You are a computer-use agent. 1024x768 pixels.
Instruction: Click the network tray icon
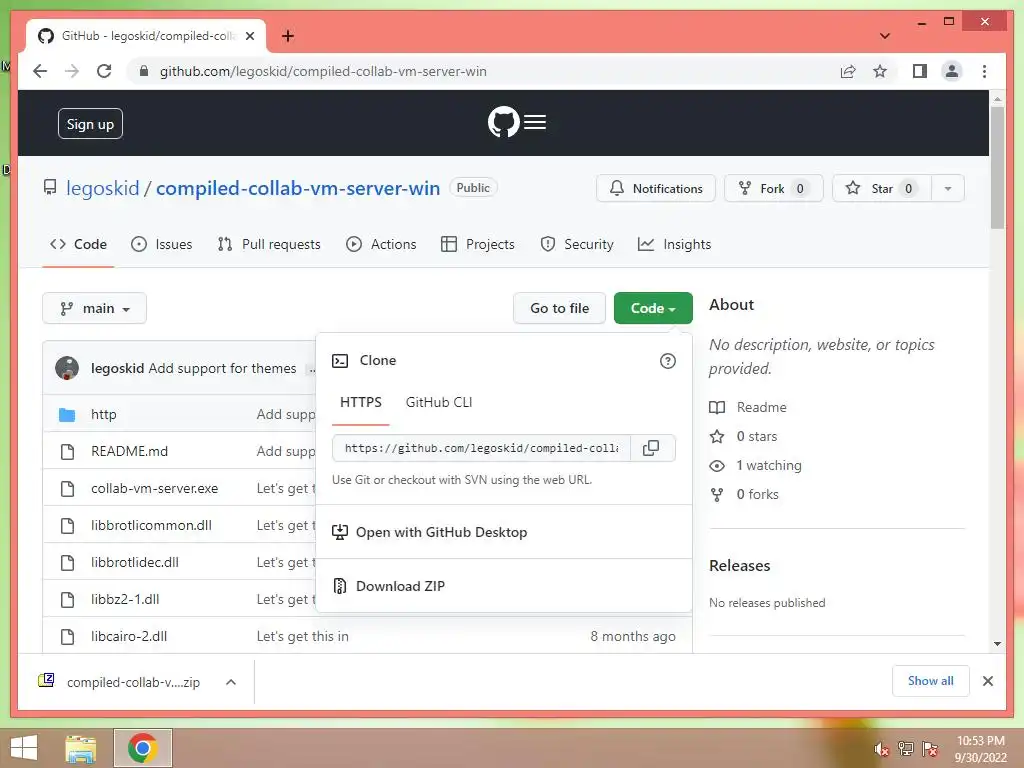[x=906, y=748]
